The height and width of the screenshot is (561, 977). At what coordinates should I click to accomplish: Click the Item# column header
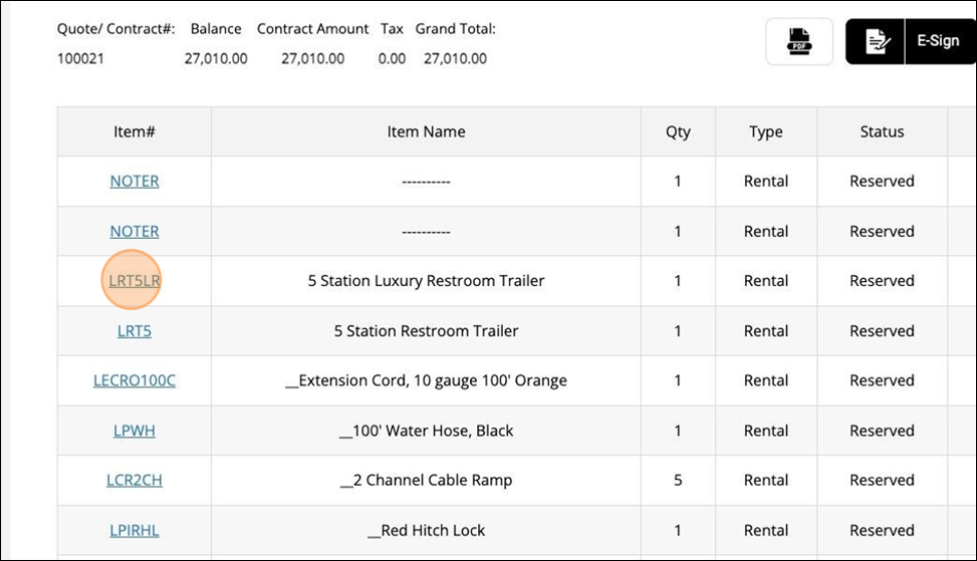coord(134,132)
